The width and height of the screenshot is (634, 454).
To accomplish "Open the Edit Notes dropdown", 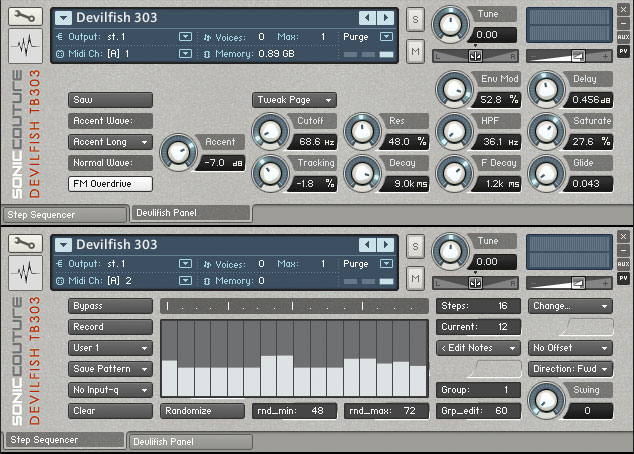I will [478, 348].
